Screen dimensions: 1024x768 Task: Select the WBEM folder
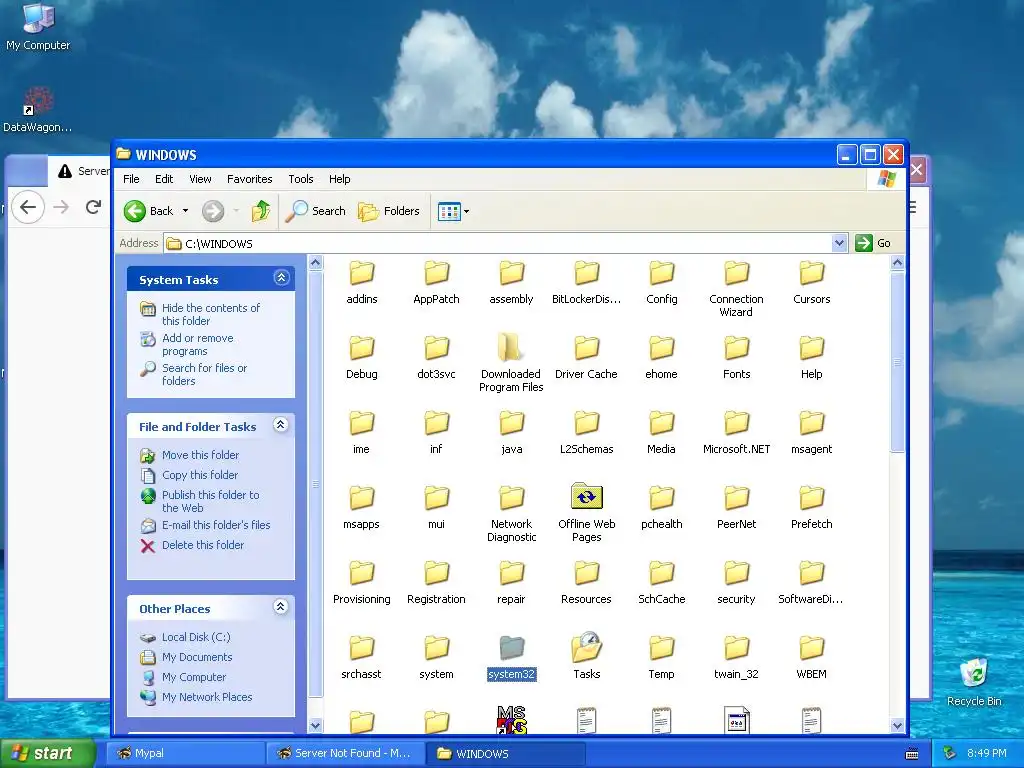[811, 648]
